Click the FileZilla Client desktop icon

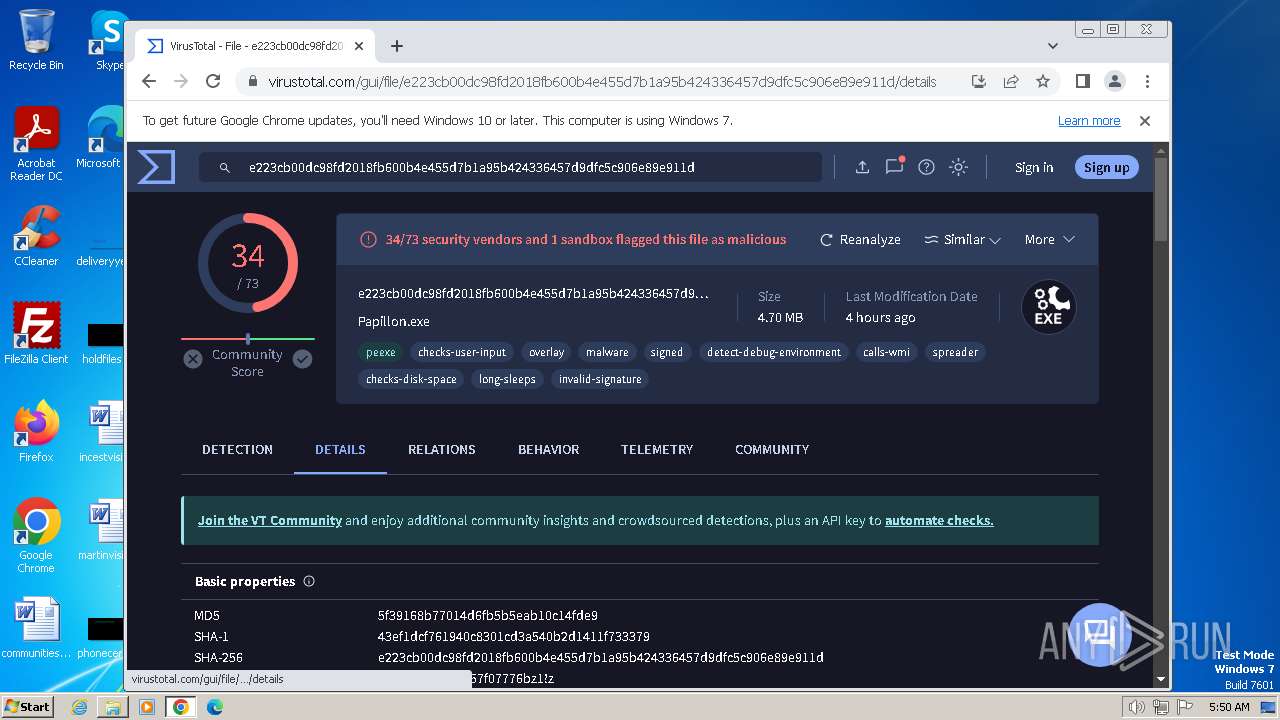[x=36, y=334]
